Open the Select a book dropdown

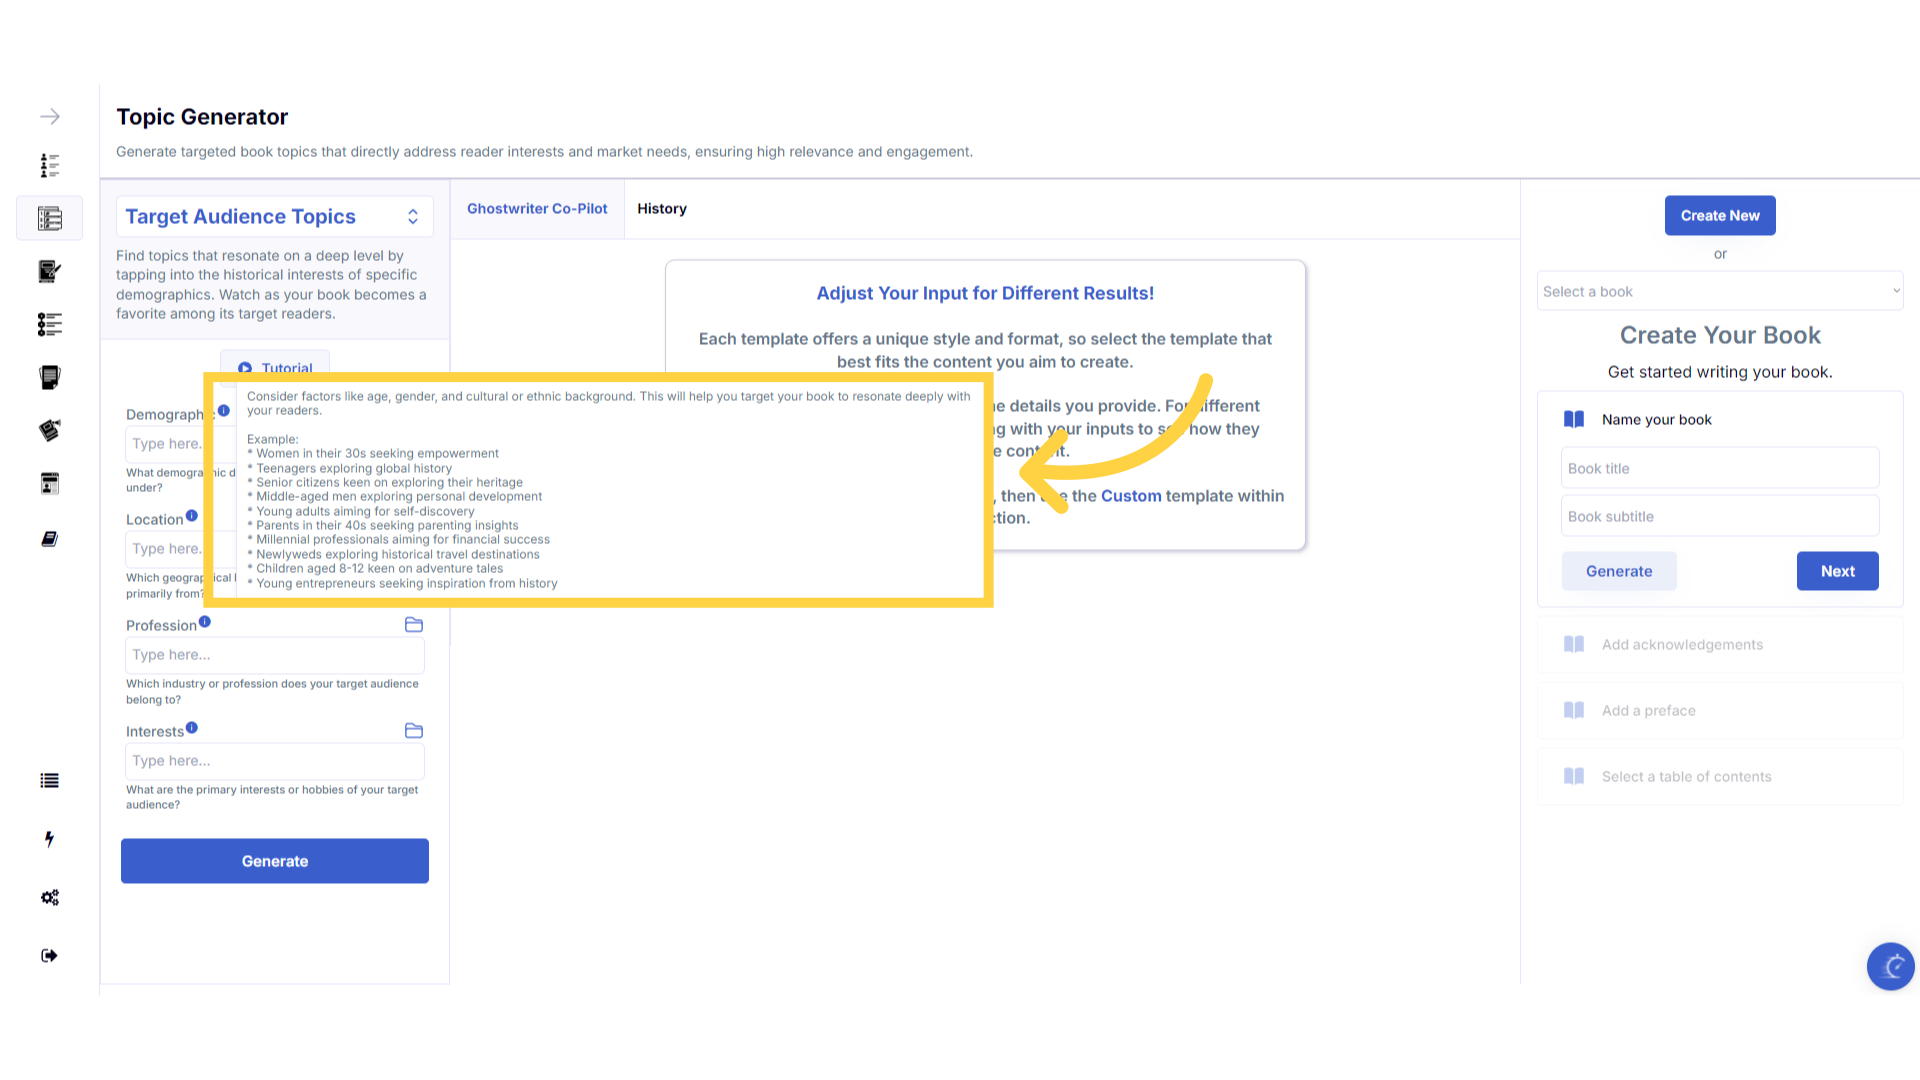click(x=1719, y=291)
